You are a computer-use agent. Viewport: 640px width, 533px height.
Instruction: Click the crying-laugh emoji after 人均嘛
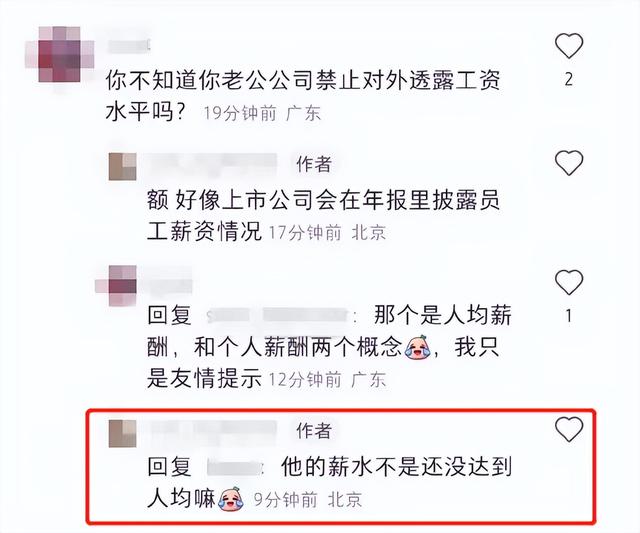click(x=231, y=499)
